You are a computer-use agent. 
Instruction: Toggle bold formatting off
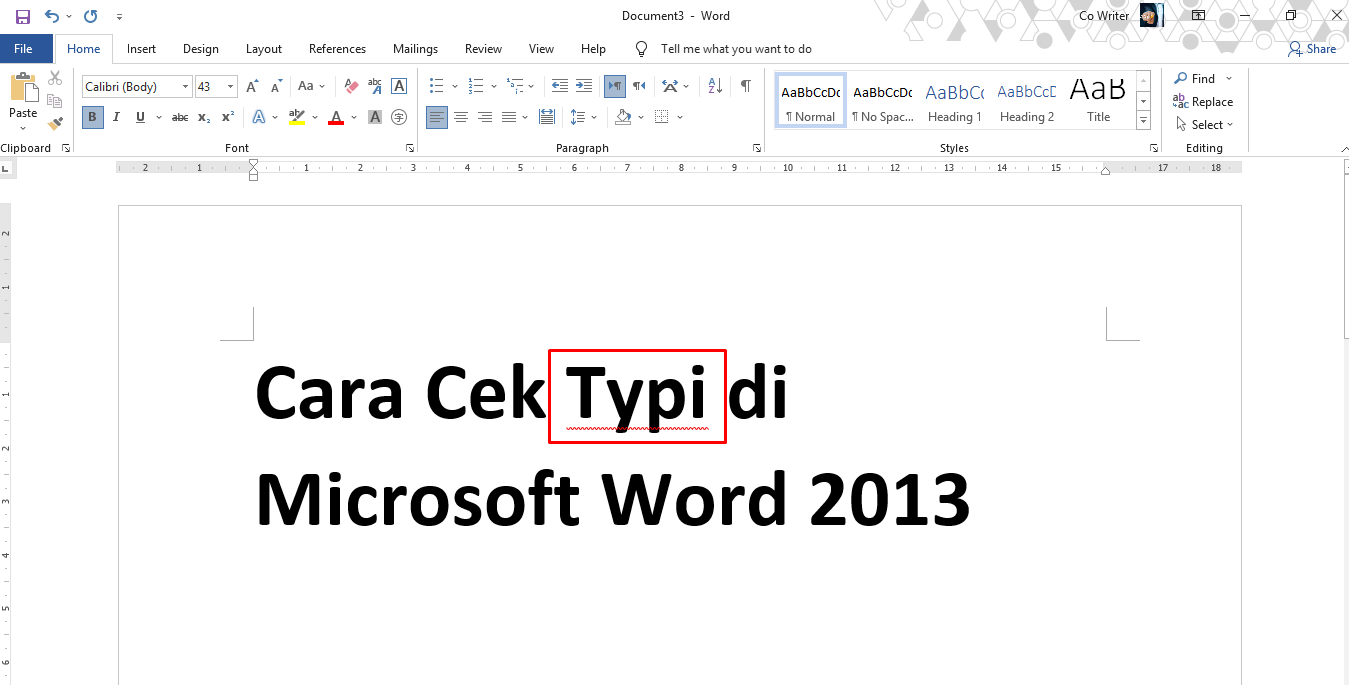click(92, 117)
